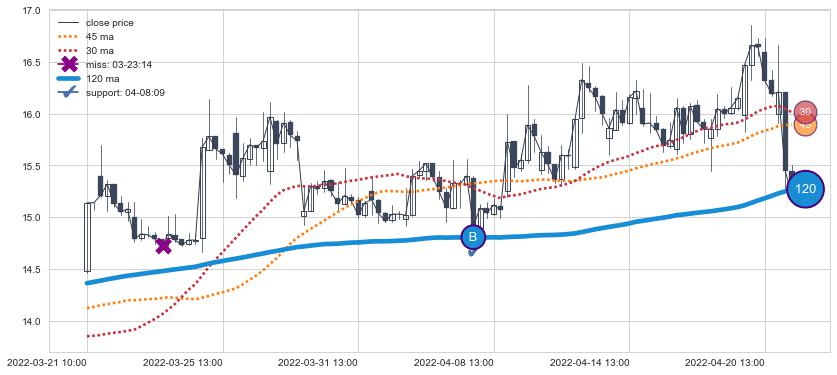Select the '45 ma' legend label
Image resolution: width=837 pixels, height=375 pixels.
point(100,37)
